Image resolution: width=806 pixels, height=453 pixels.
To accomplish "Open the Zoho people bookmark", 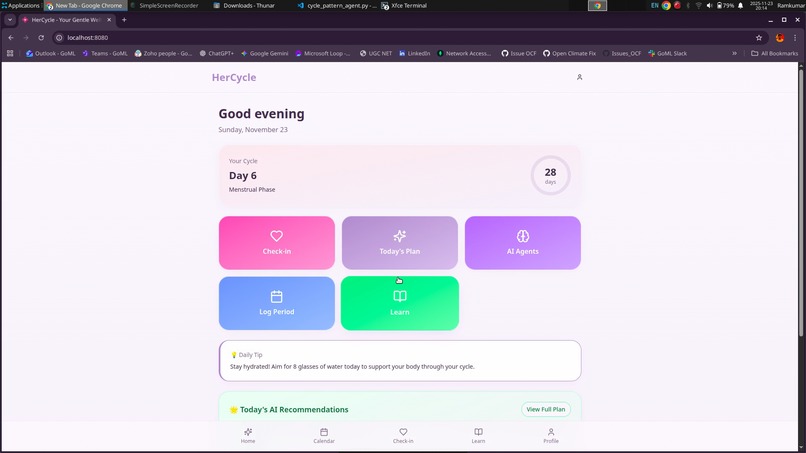I will point(163,53).
